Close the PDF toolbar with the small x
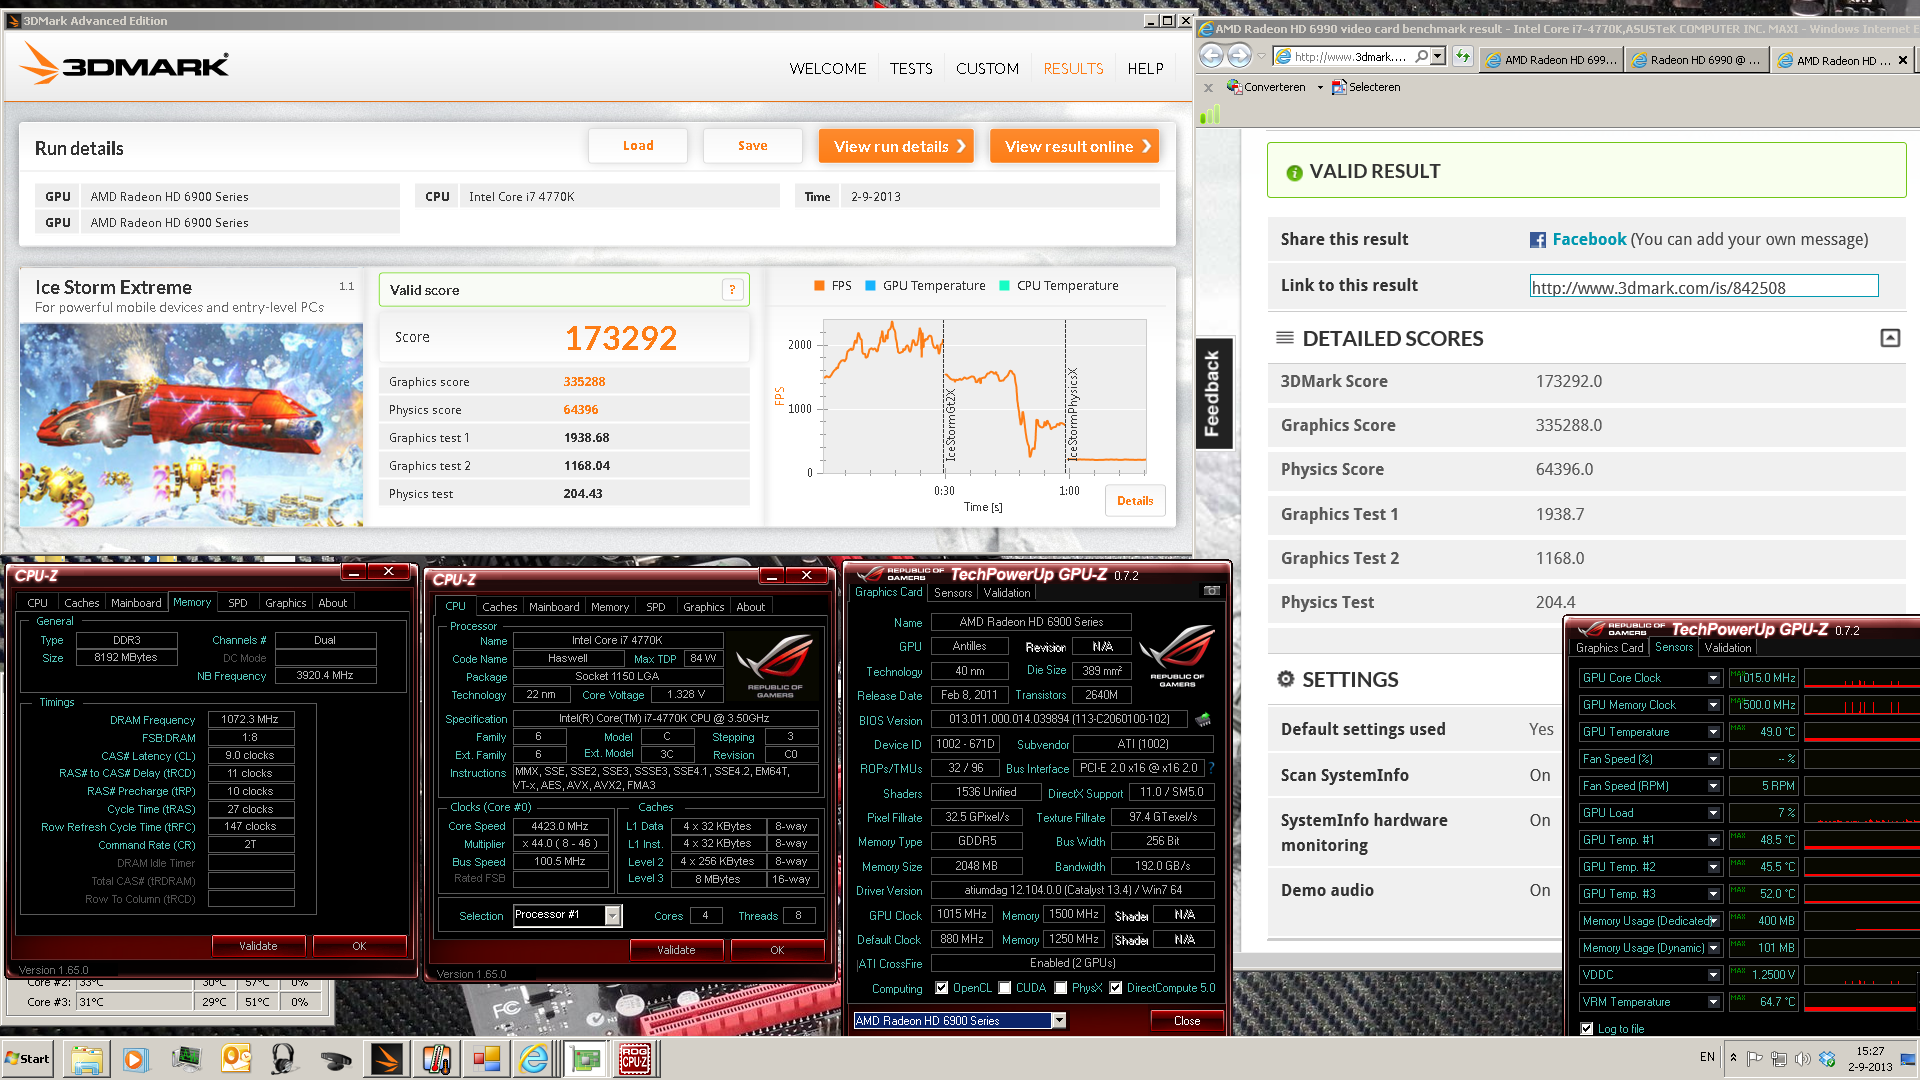Viewport: 1920px width, 1080px height. click(1208, 88)
